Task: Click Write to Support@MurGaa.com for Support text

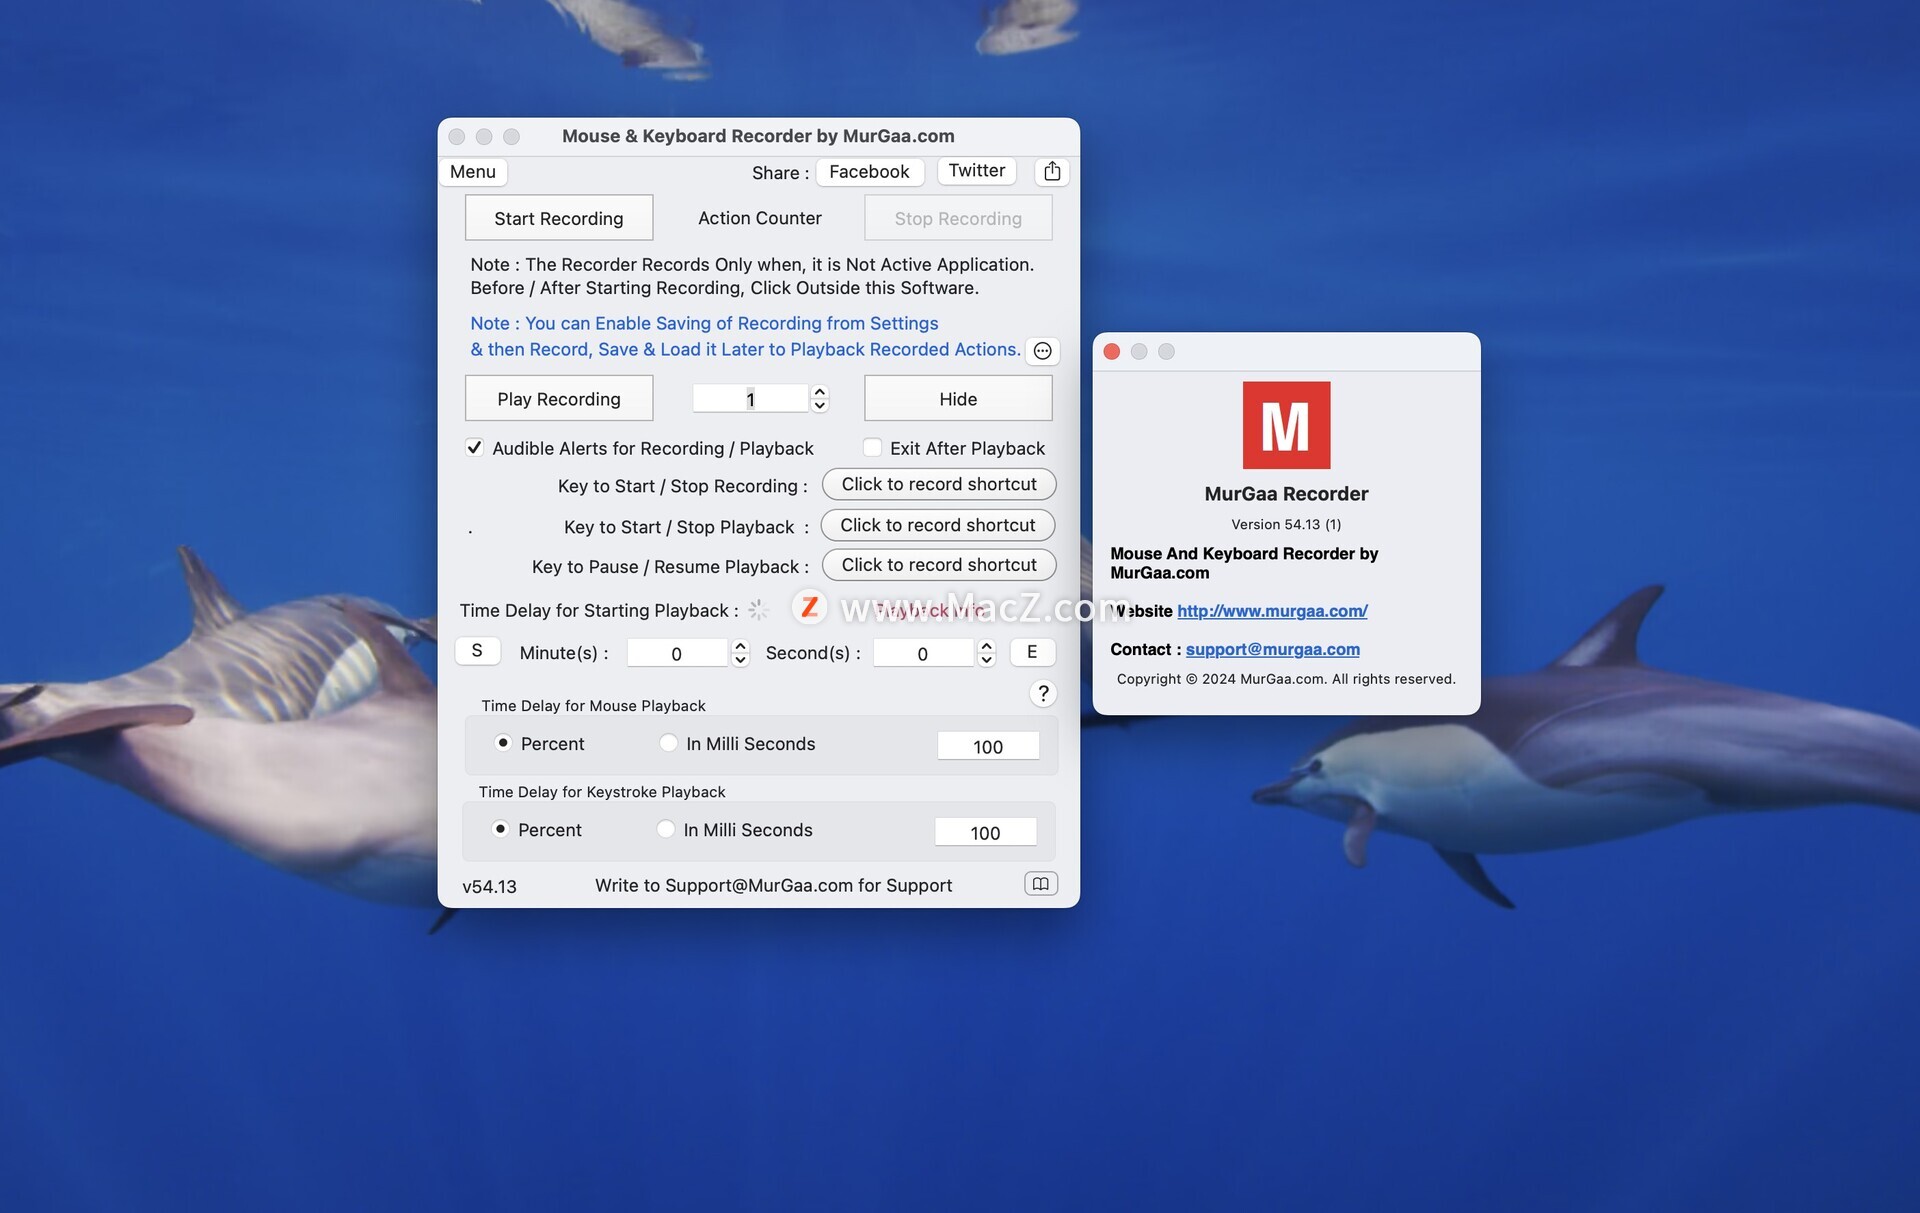Action: (773, 885)
